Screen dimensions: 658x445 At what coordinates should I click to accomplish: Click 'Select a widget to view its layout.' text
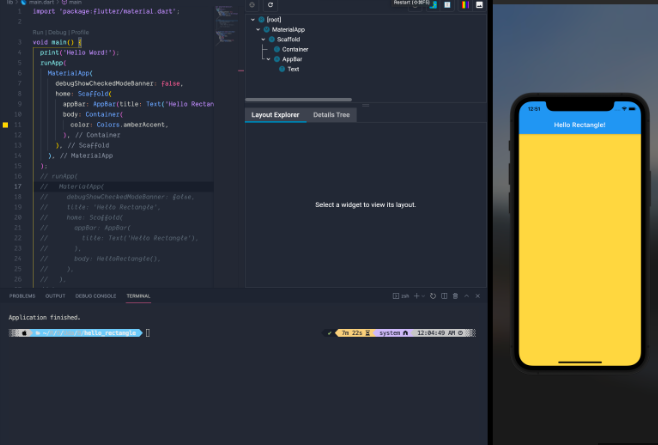click(366, 205)
